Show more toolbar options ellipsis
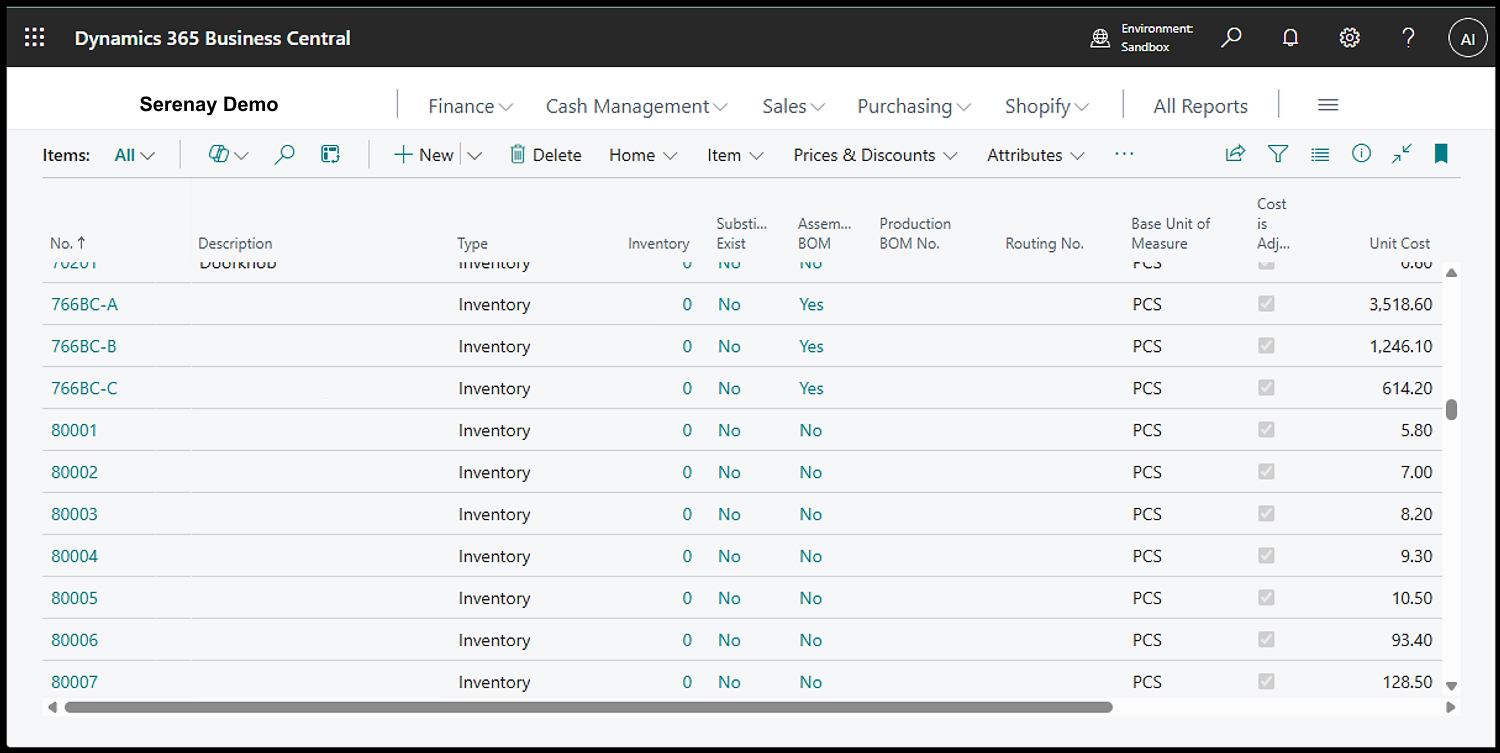This screenshot has width=1500, height=753. [x=1124, y=154]
